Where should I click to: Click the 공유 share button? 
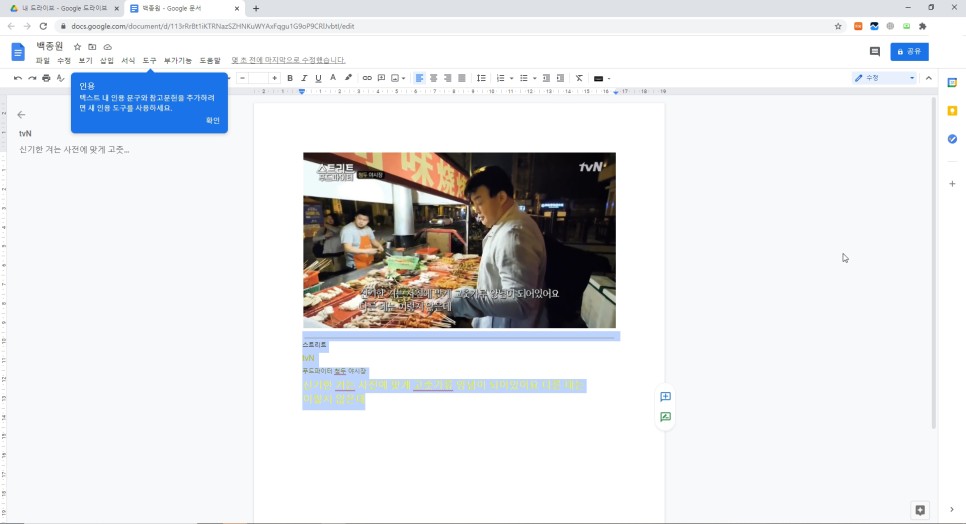(x=909, y=52)
